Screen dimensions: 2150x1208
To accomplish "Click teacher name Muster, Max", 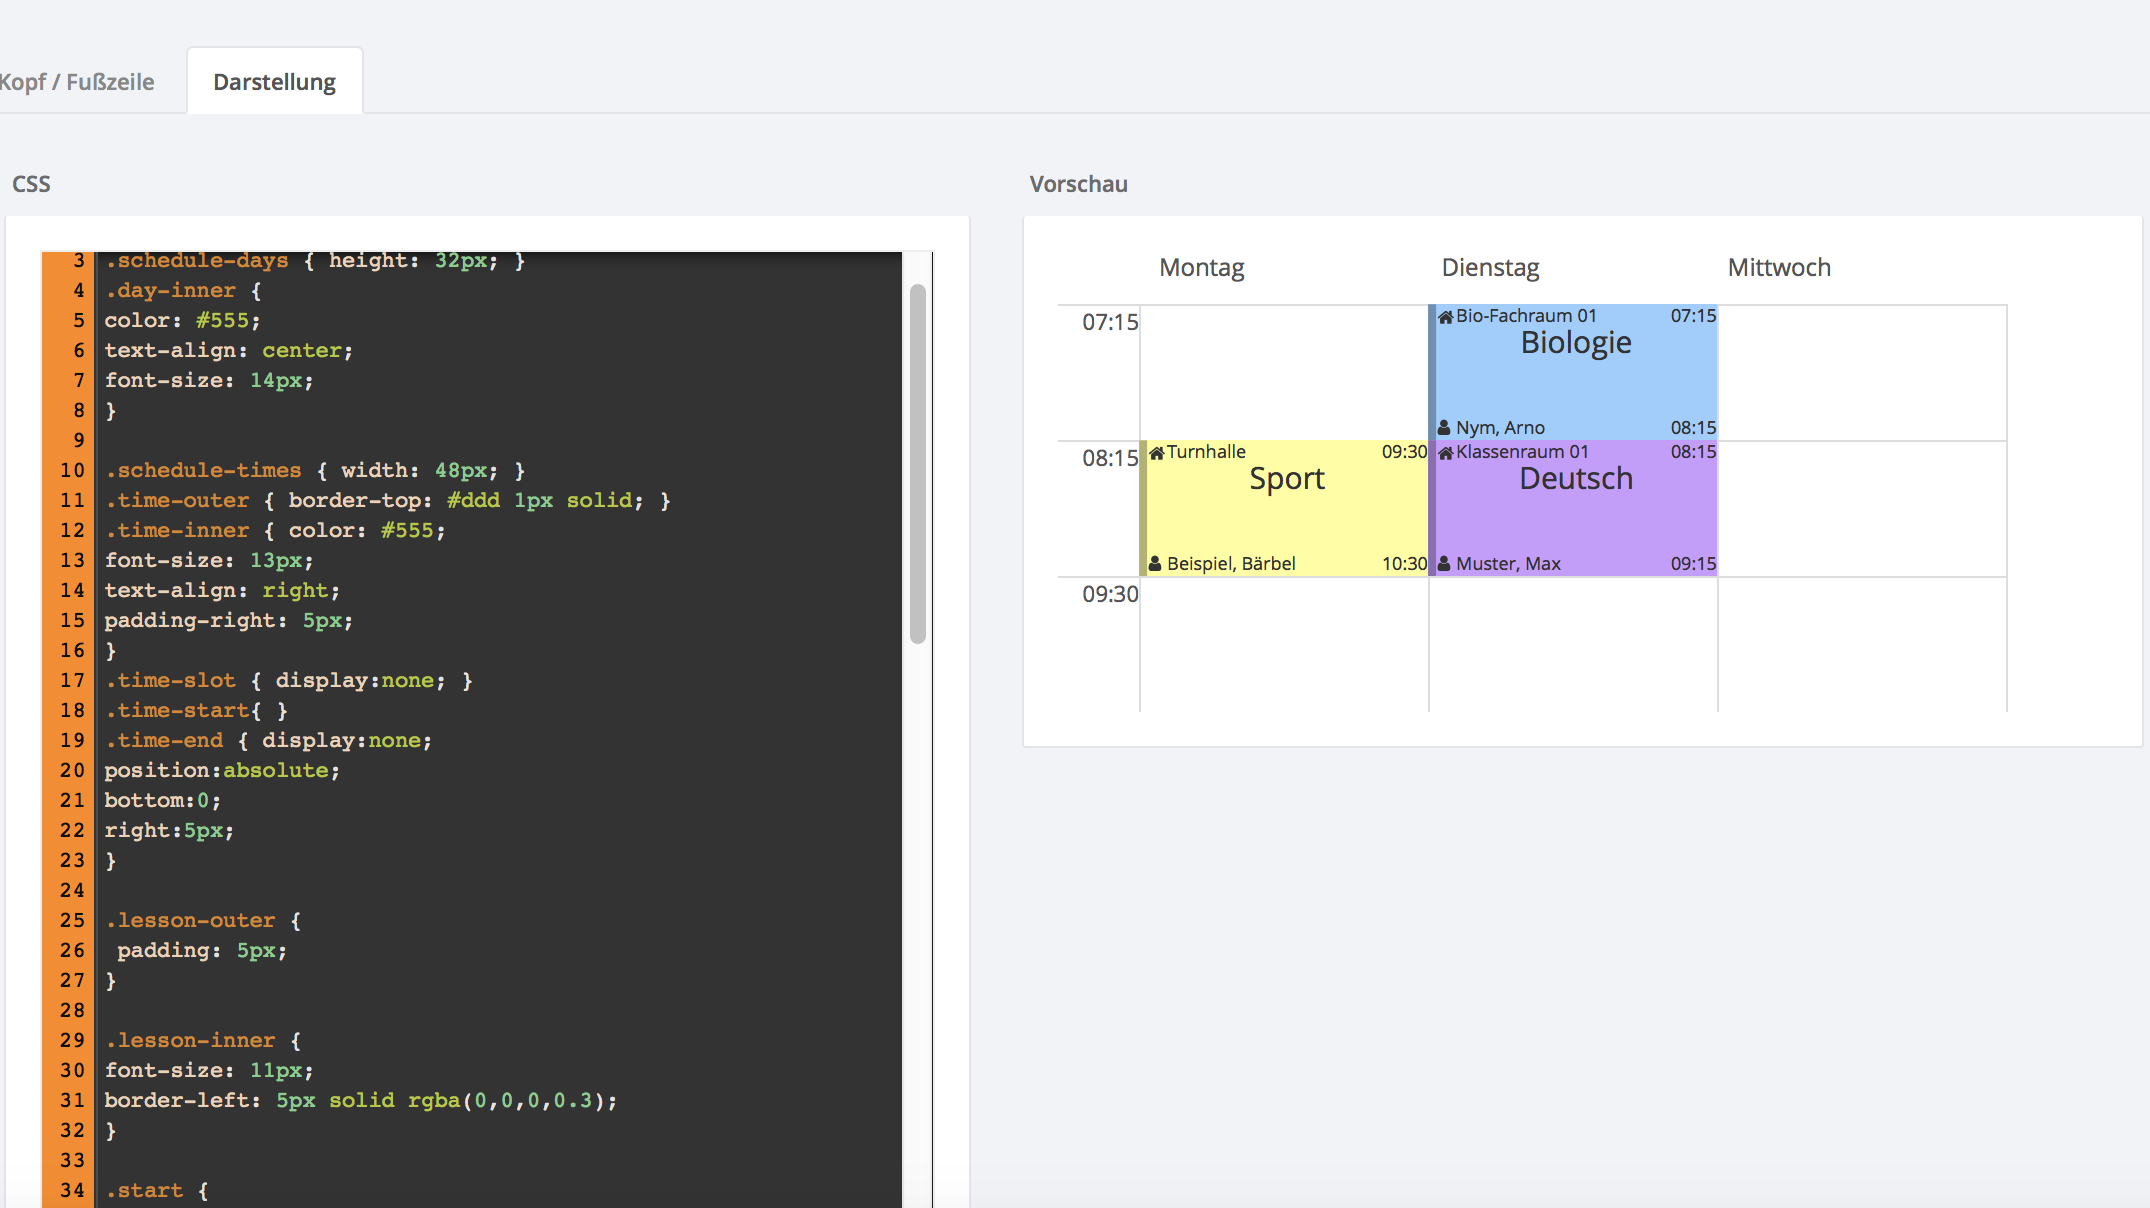I will [1508, 564].
